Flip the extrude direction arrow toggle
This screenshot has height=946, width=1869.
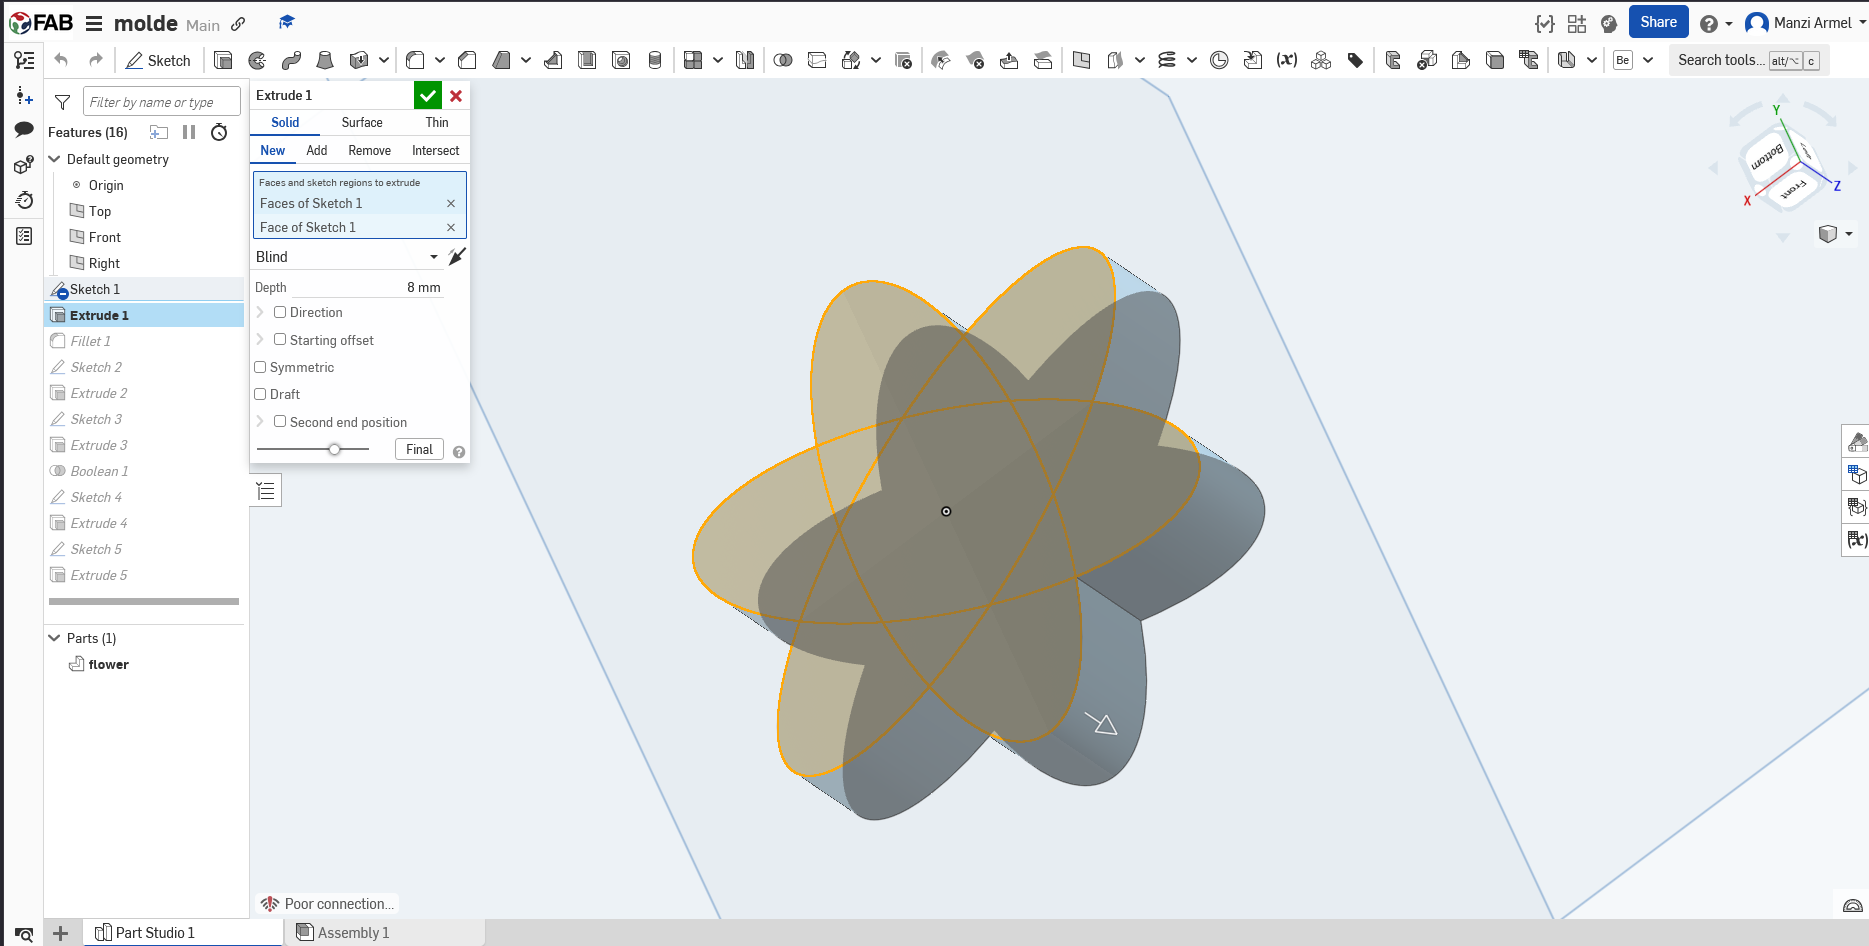click(457, 257)
